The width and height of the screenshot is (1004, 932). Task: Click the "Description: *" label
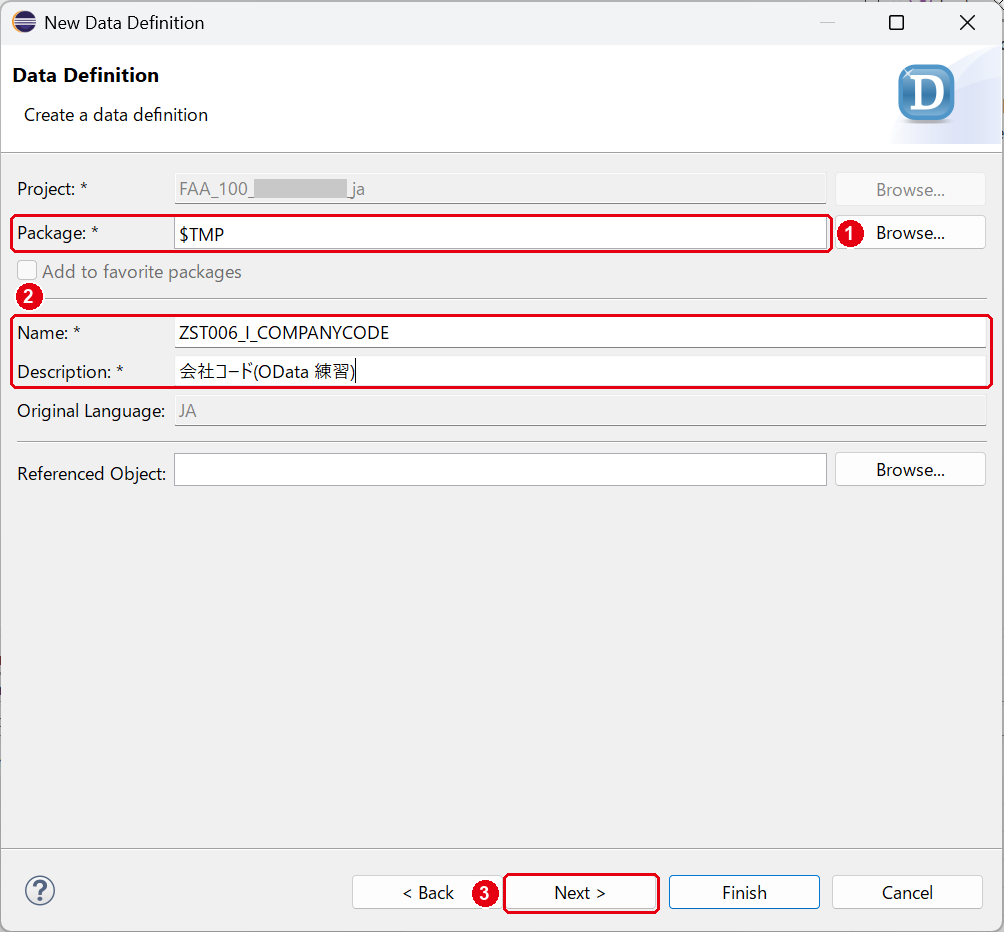pos(70,372)
